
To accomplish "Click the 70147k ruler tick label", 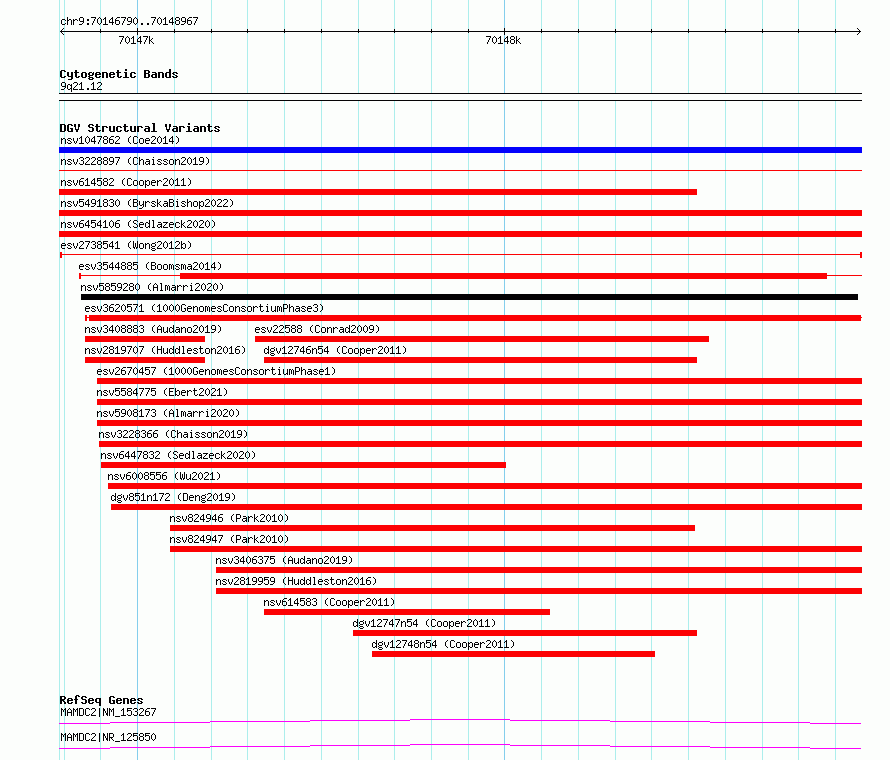I will pyautogui.click(x=136, y=40).
